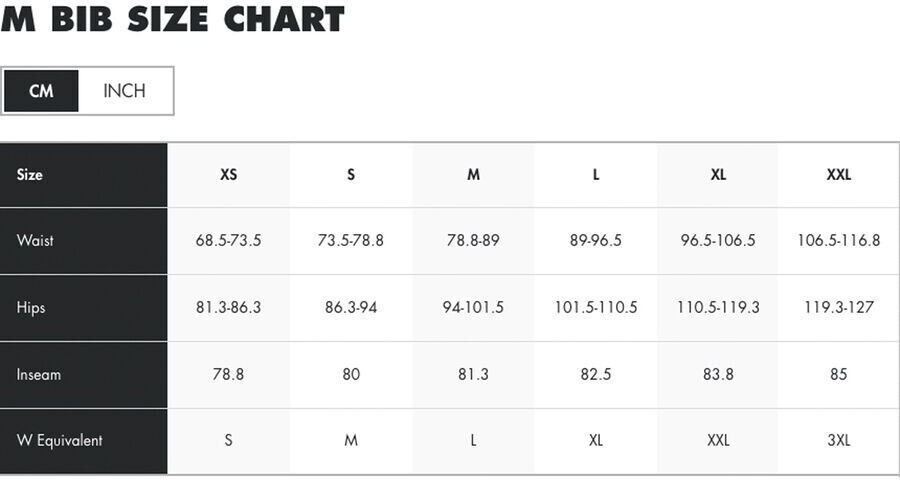Switch units to INCH

click(125, 91)
